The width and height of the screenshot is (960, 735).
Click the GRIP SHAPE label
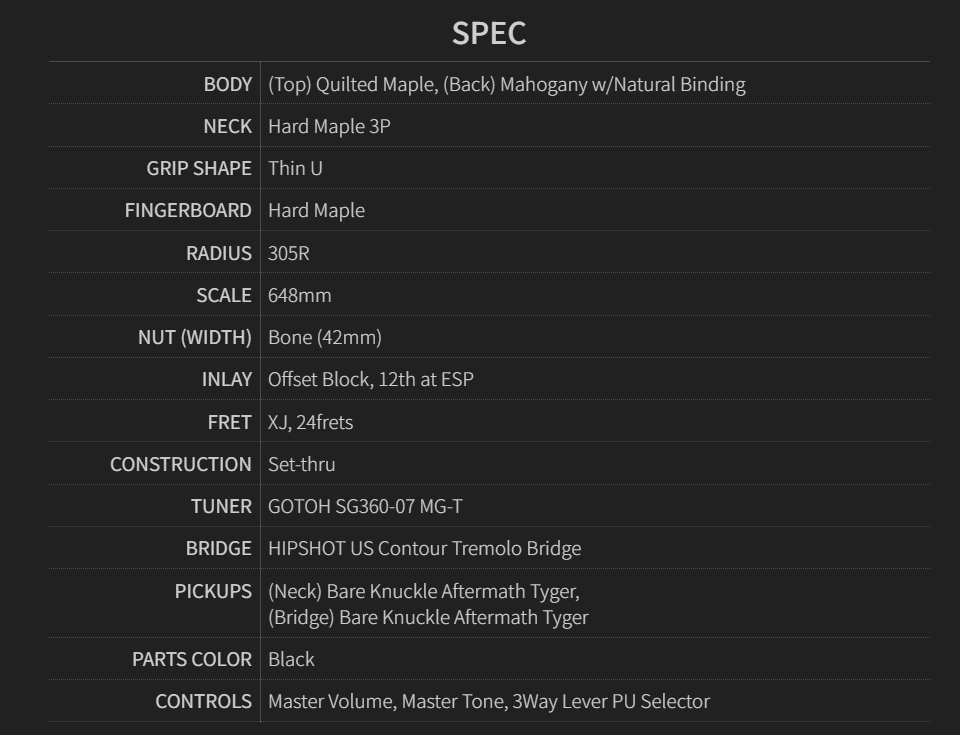(x=199, y=168)
